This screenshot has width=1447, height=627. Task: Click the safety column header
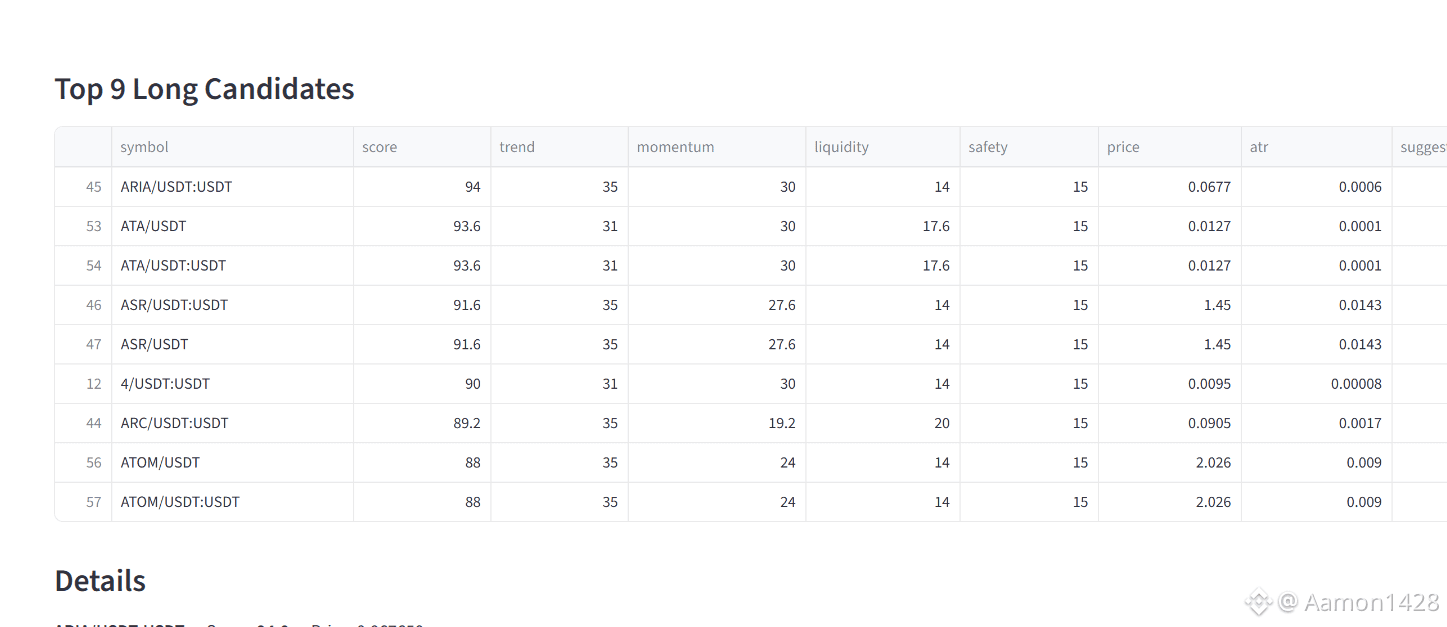(x=988, y=147)
